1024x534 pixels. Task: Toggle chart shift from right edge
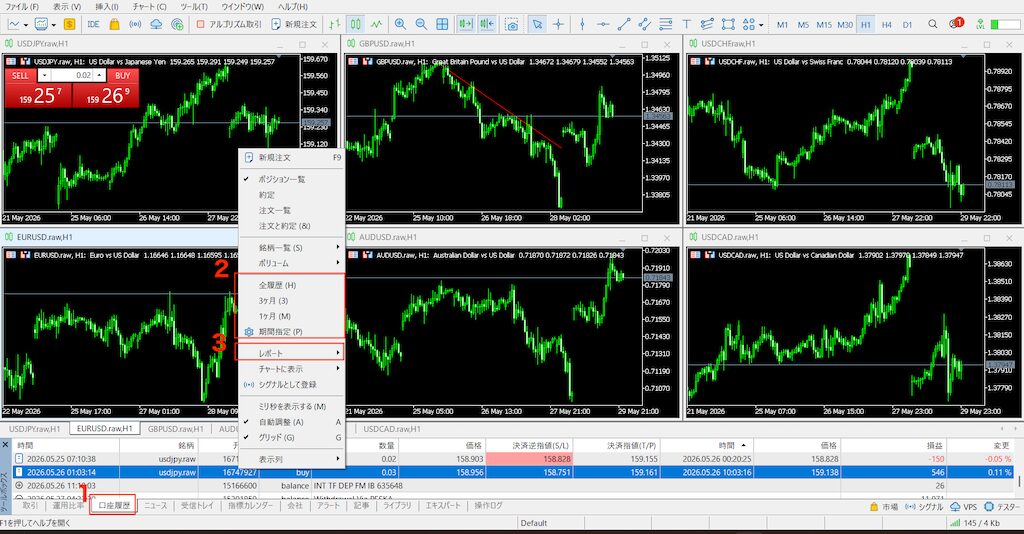pos(487,24)
